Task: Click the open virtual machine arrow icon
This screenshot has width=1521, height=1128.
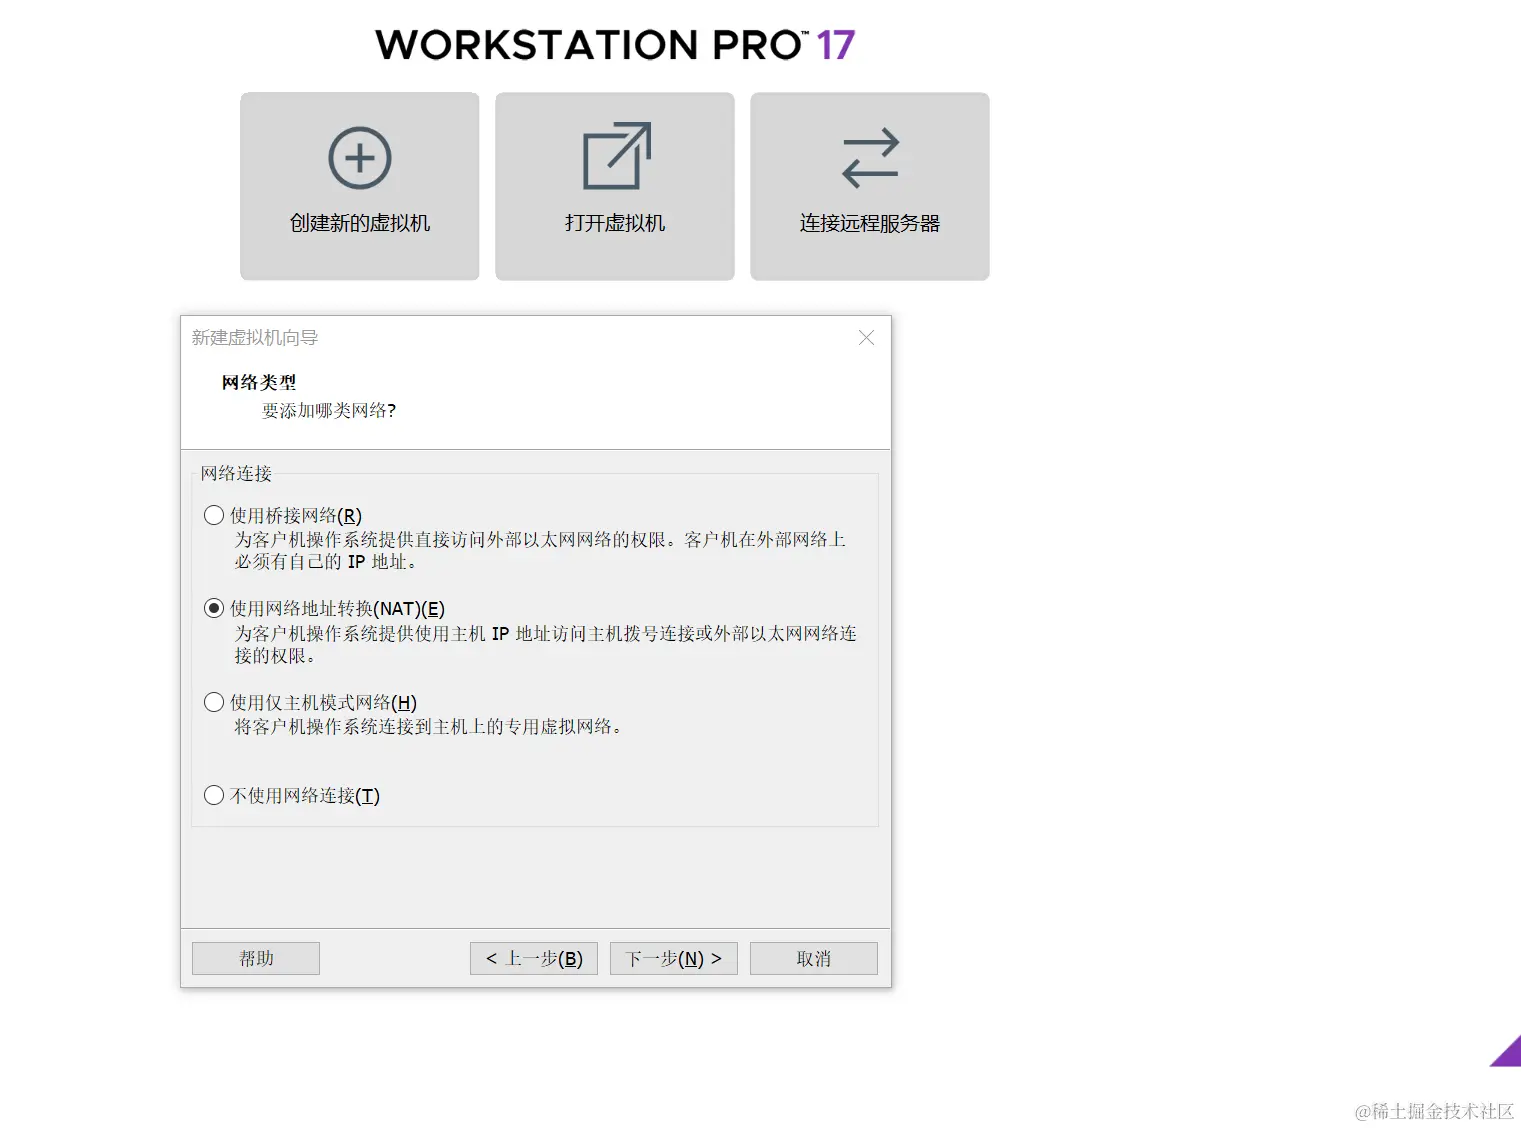Action: tap(616, 156)
